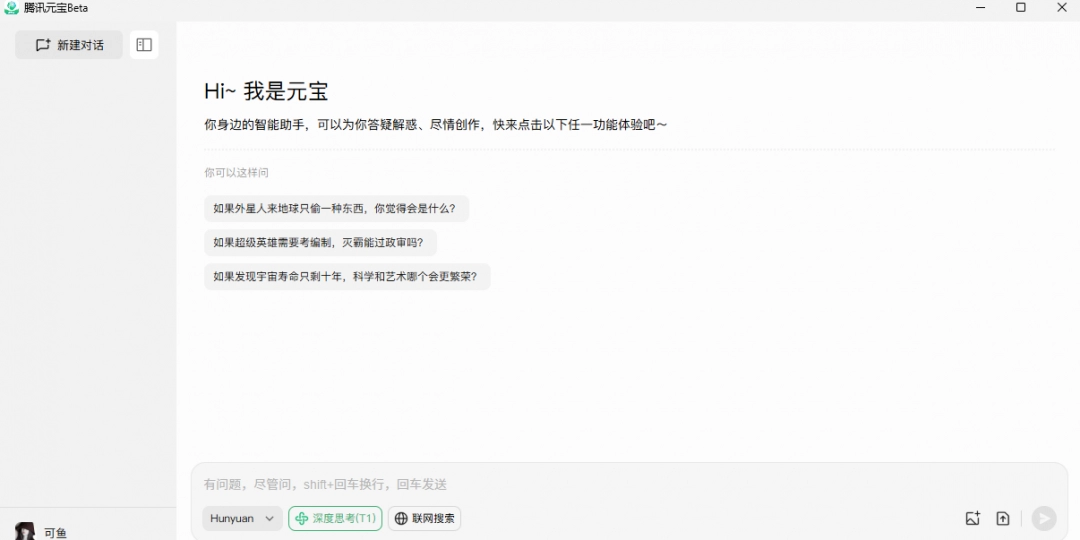Click the Hi~ 我是元宝 heading
Viewport: 1080px width, 540px height.
click(266, 91)
